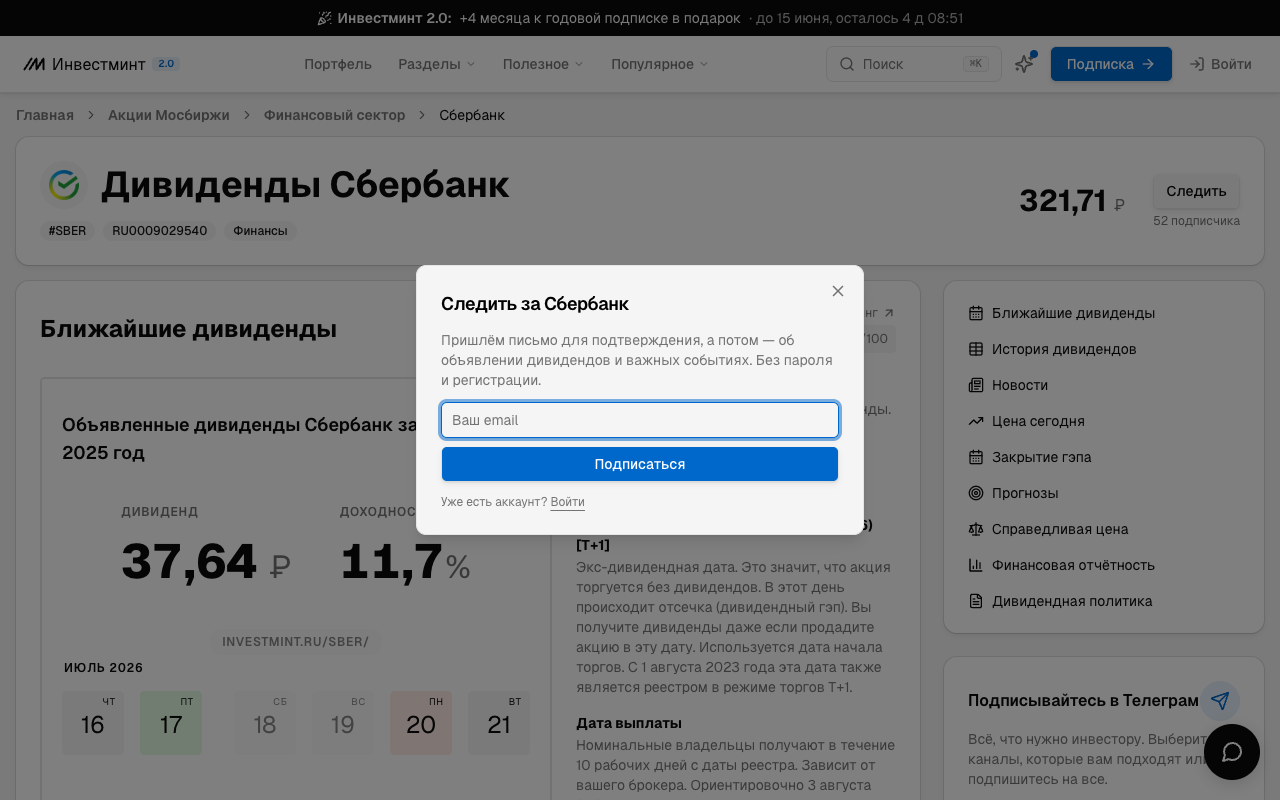Expand the Разделы dropdown menu
The image size is (1280, 800).
tap(437, 64)
